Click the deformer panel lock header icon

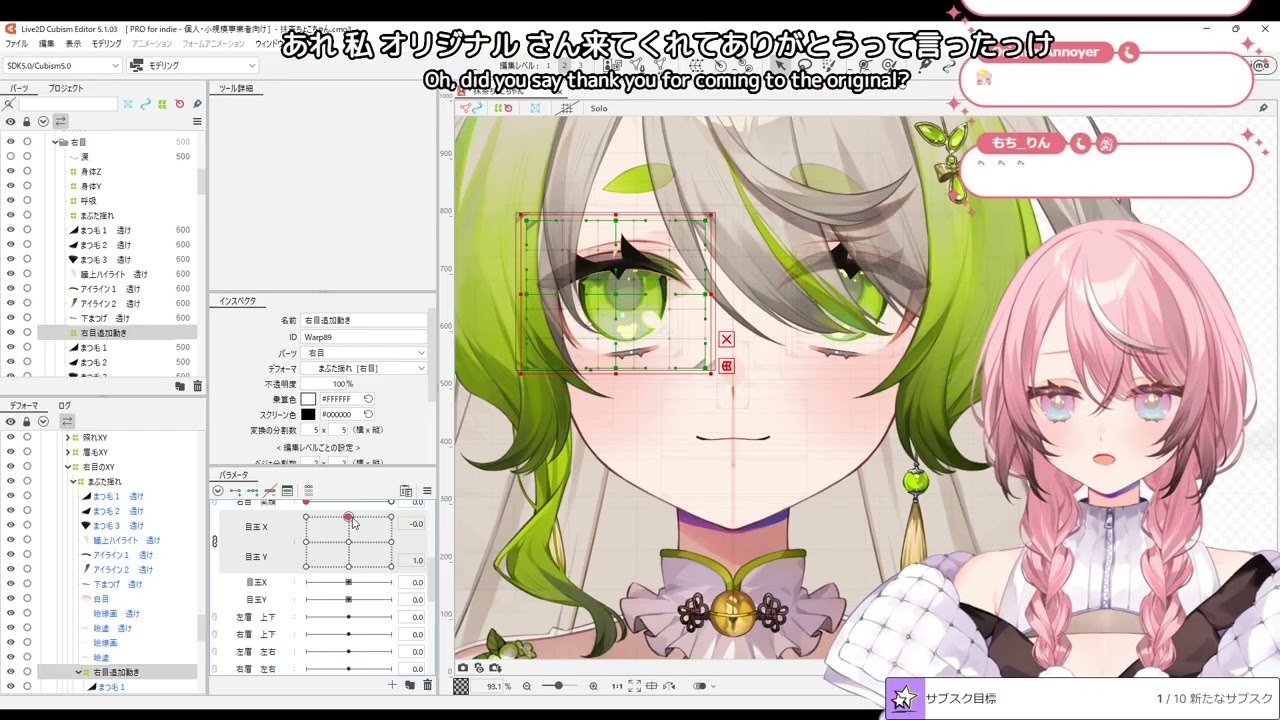click(27, 422)
